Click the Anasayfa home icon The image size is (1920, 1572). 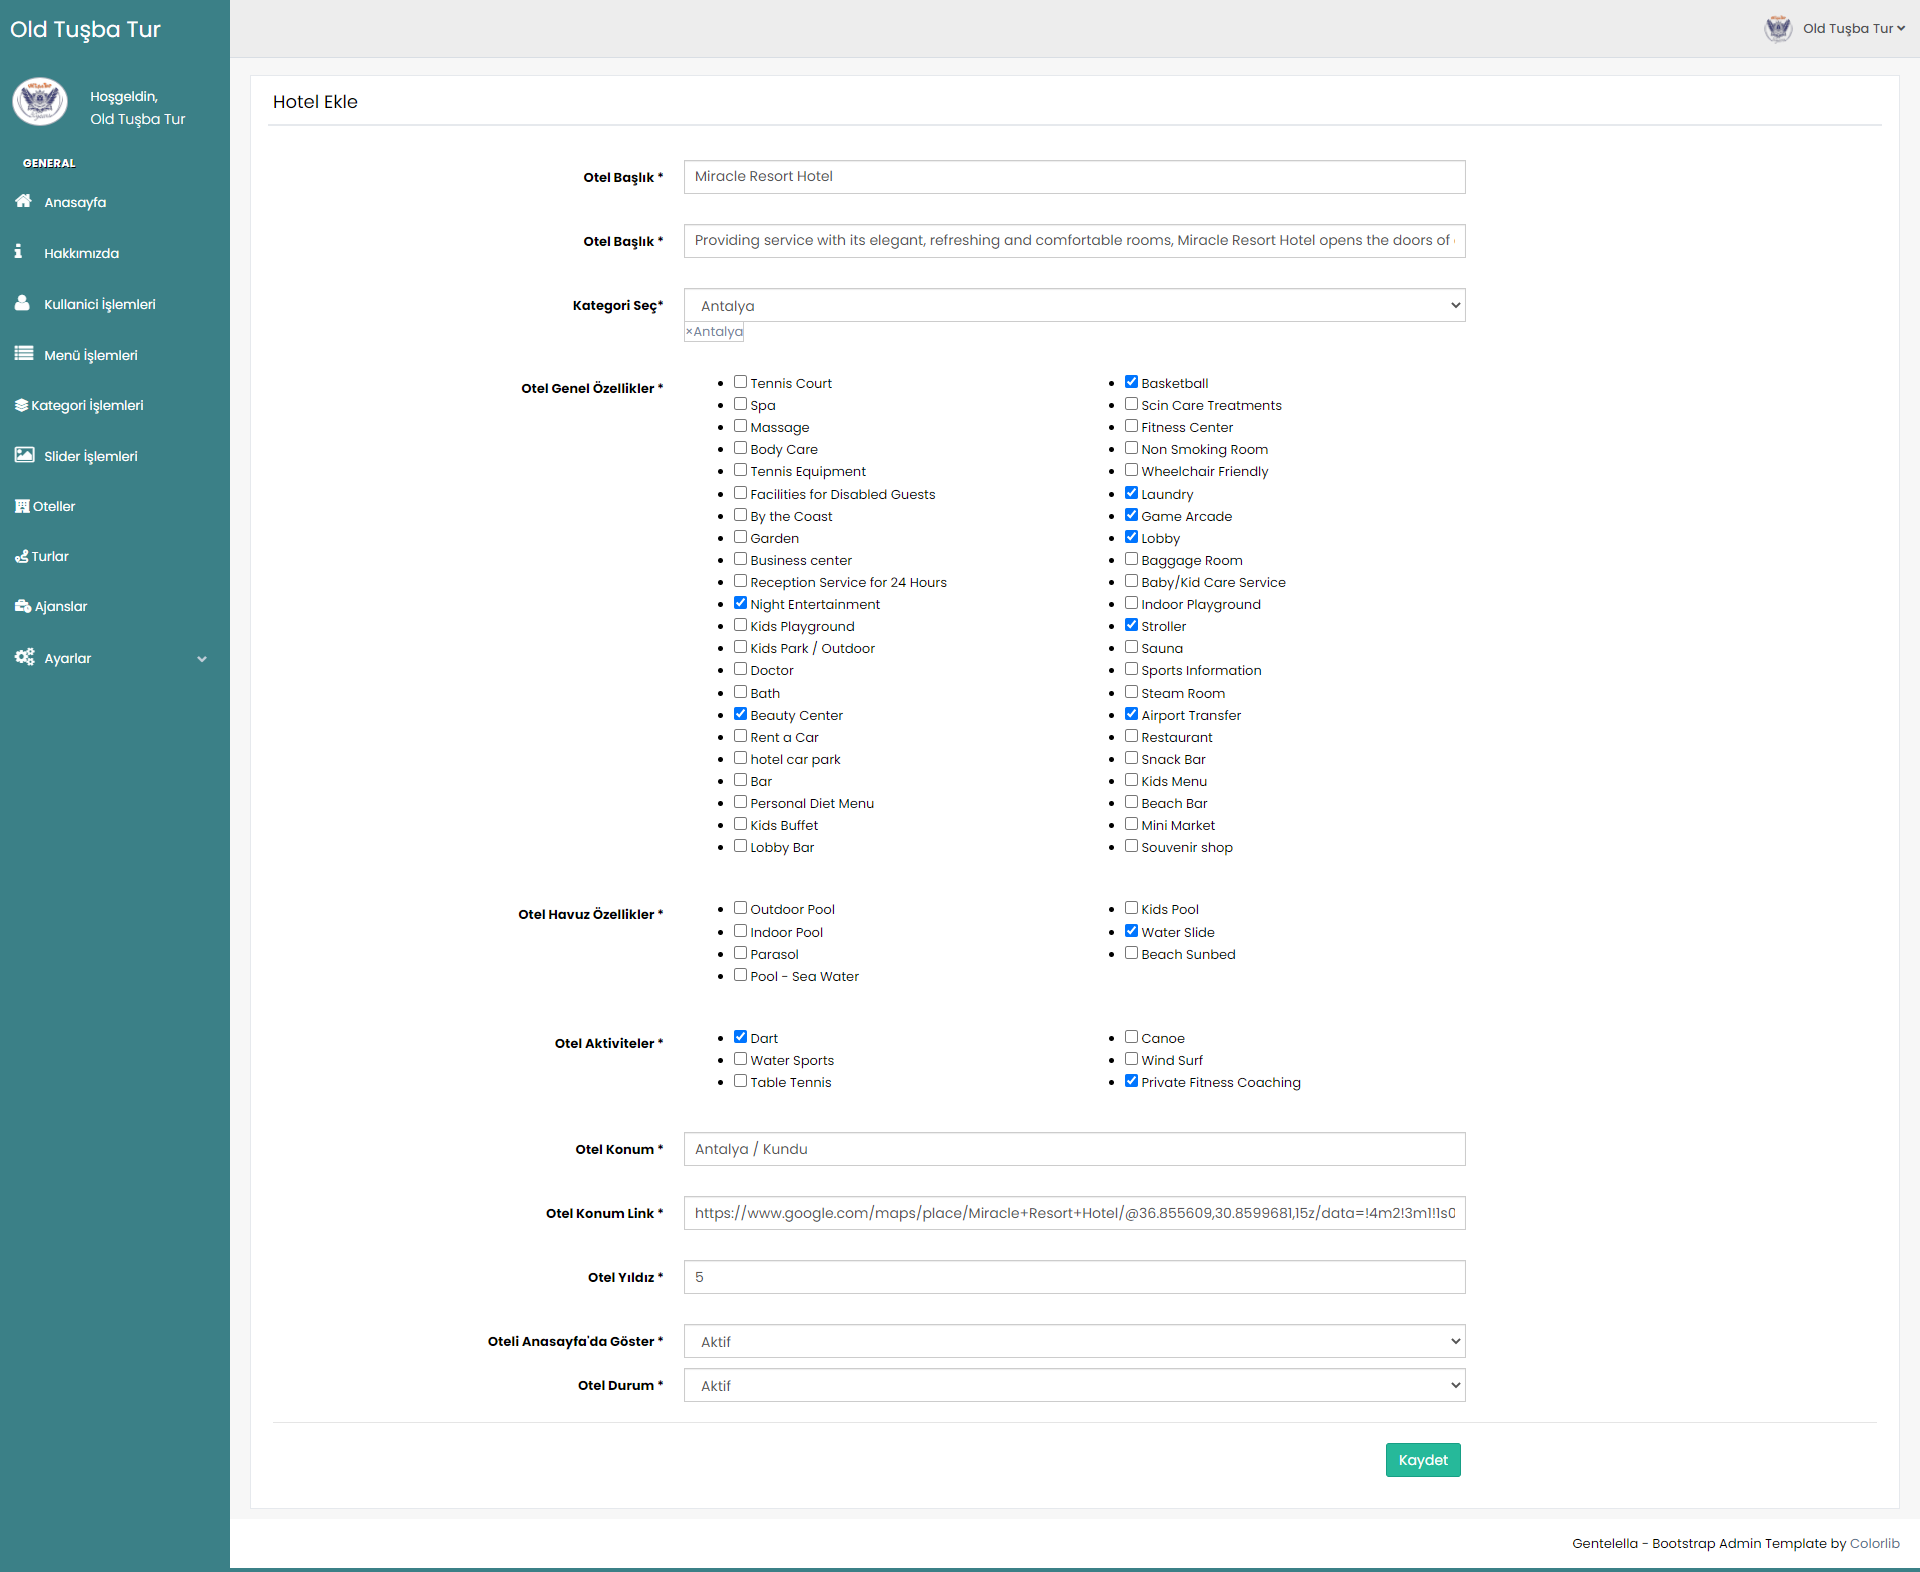pyautogui.click(x=23, y=201)
